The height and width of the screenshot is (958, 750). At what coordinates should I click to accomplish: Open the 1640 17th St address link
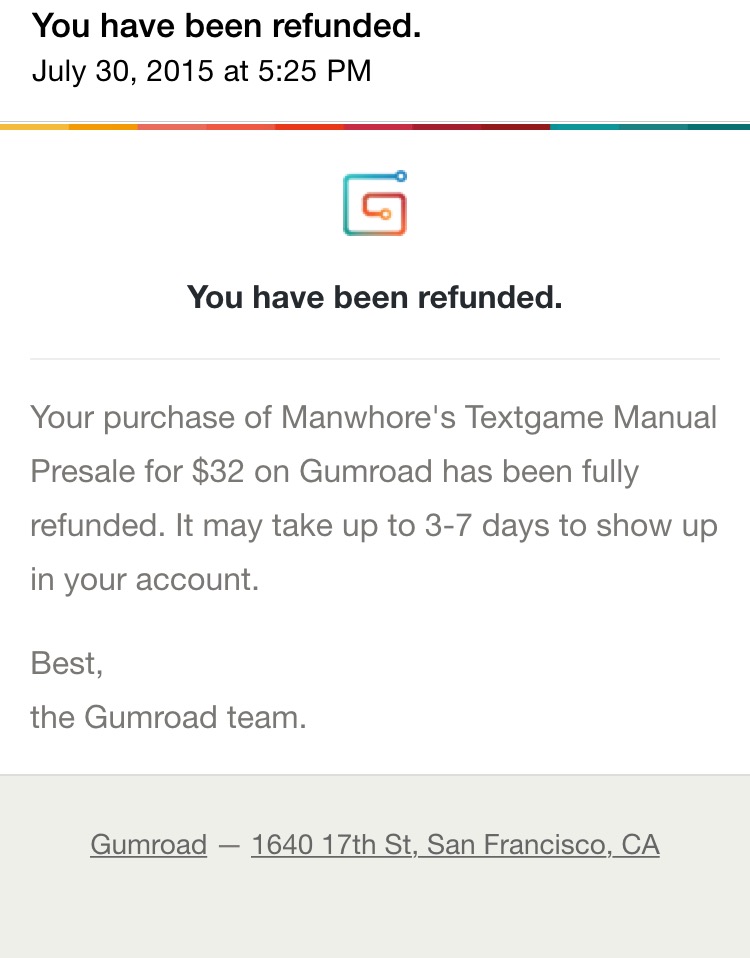pos(455,845)
